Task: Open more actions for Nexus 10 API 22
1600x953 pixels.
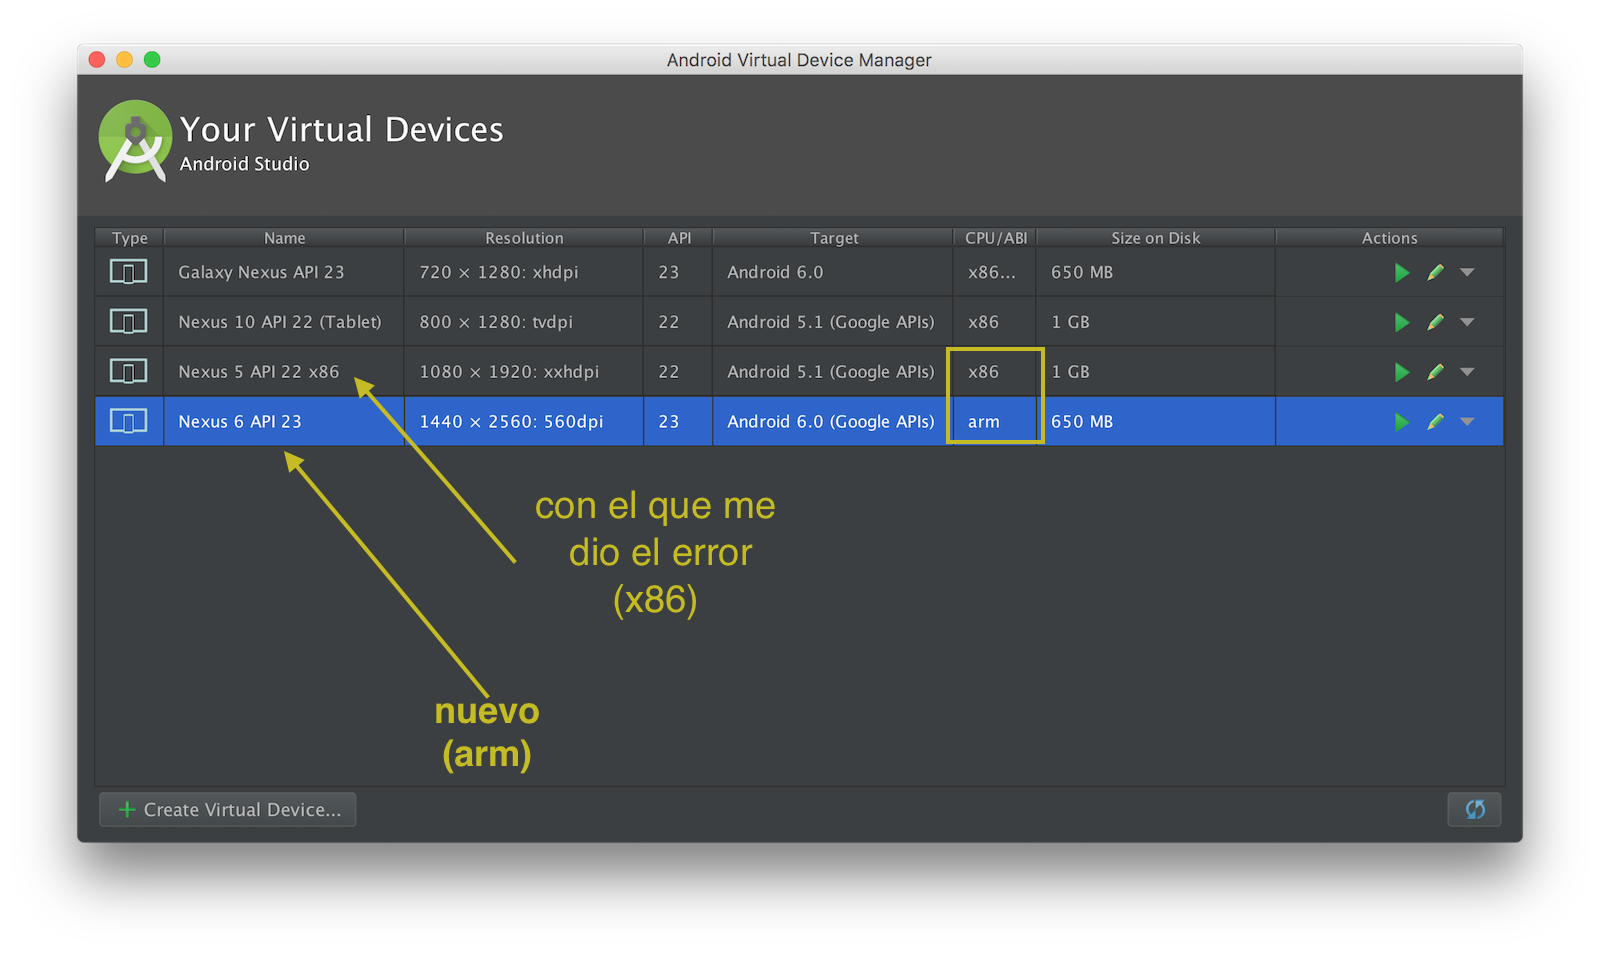Action: pos(1467,322)
